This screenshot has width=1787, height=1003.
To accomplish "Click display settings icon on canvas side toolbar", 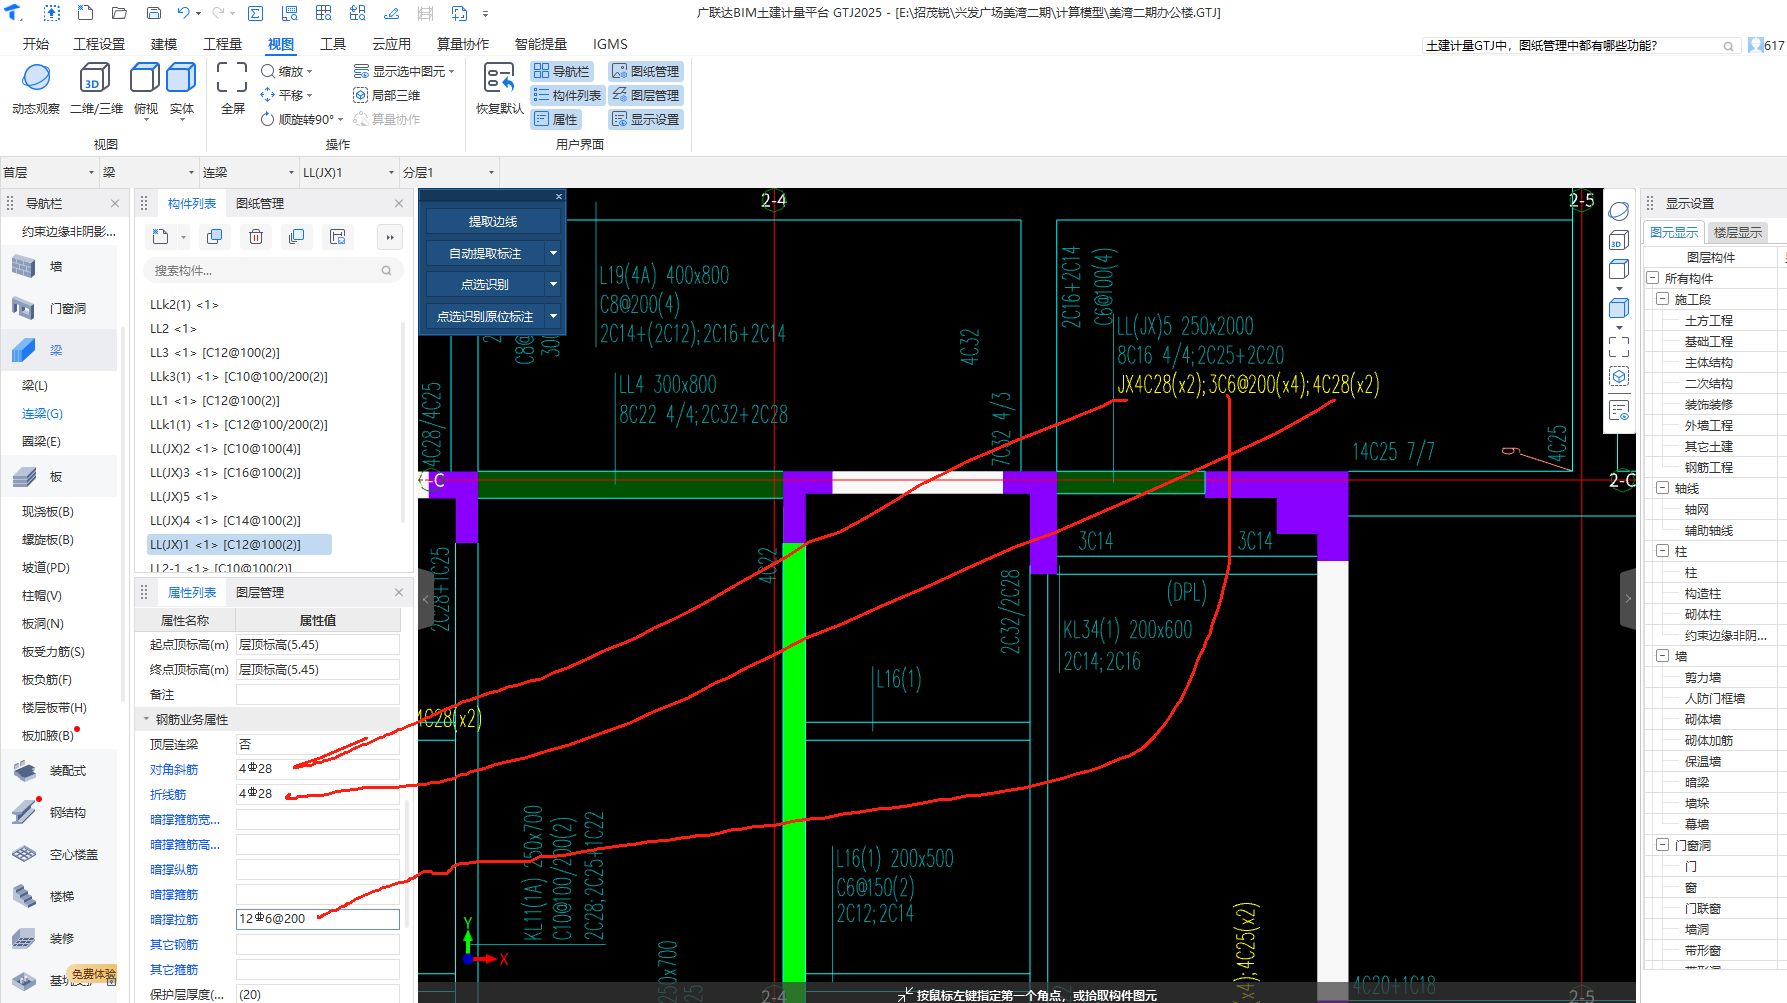I will (1619, 410).
